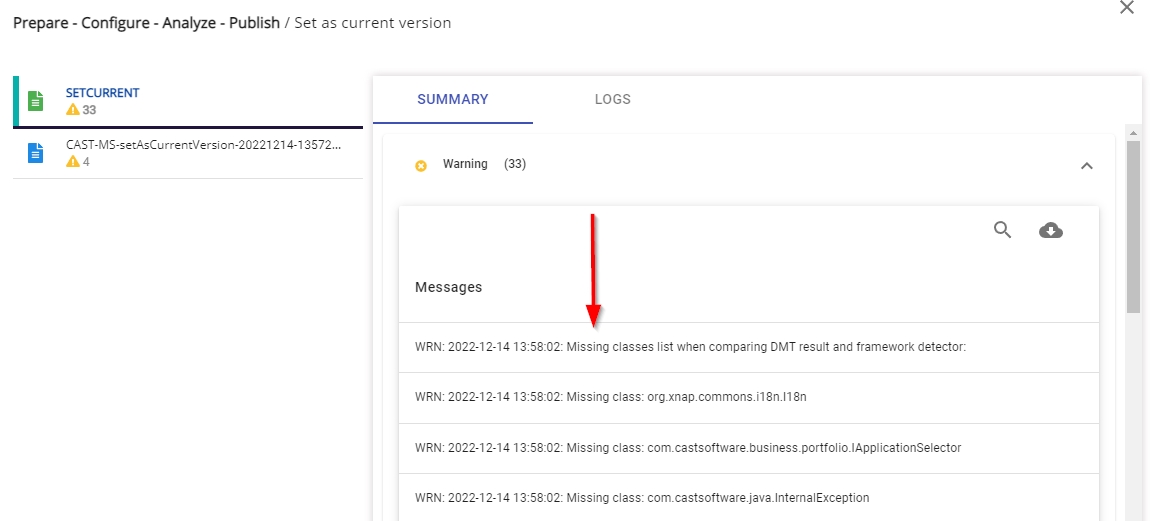The image size is (1150, 521).
Task: Close the dialog with the X icon
Action: tap(1127, 8)
